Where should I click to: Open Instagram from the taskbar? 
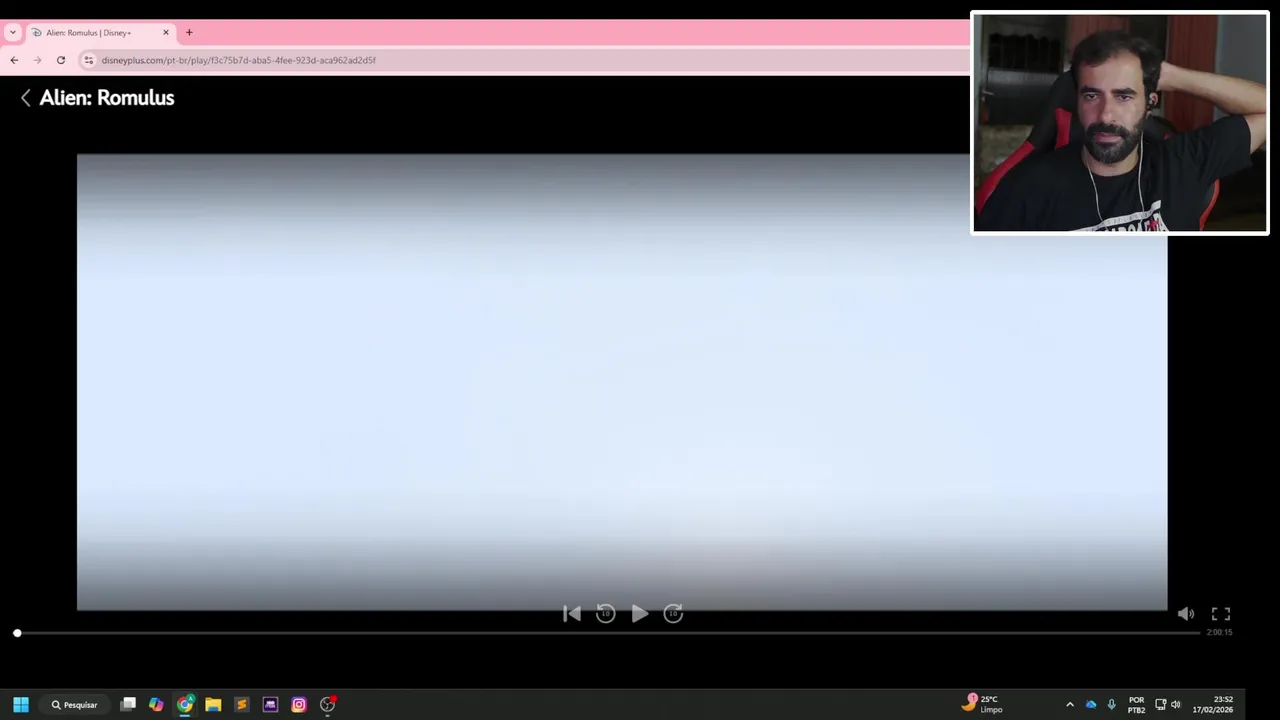(x=298, y=704)
